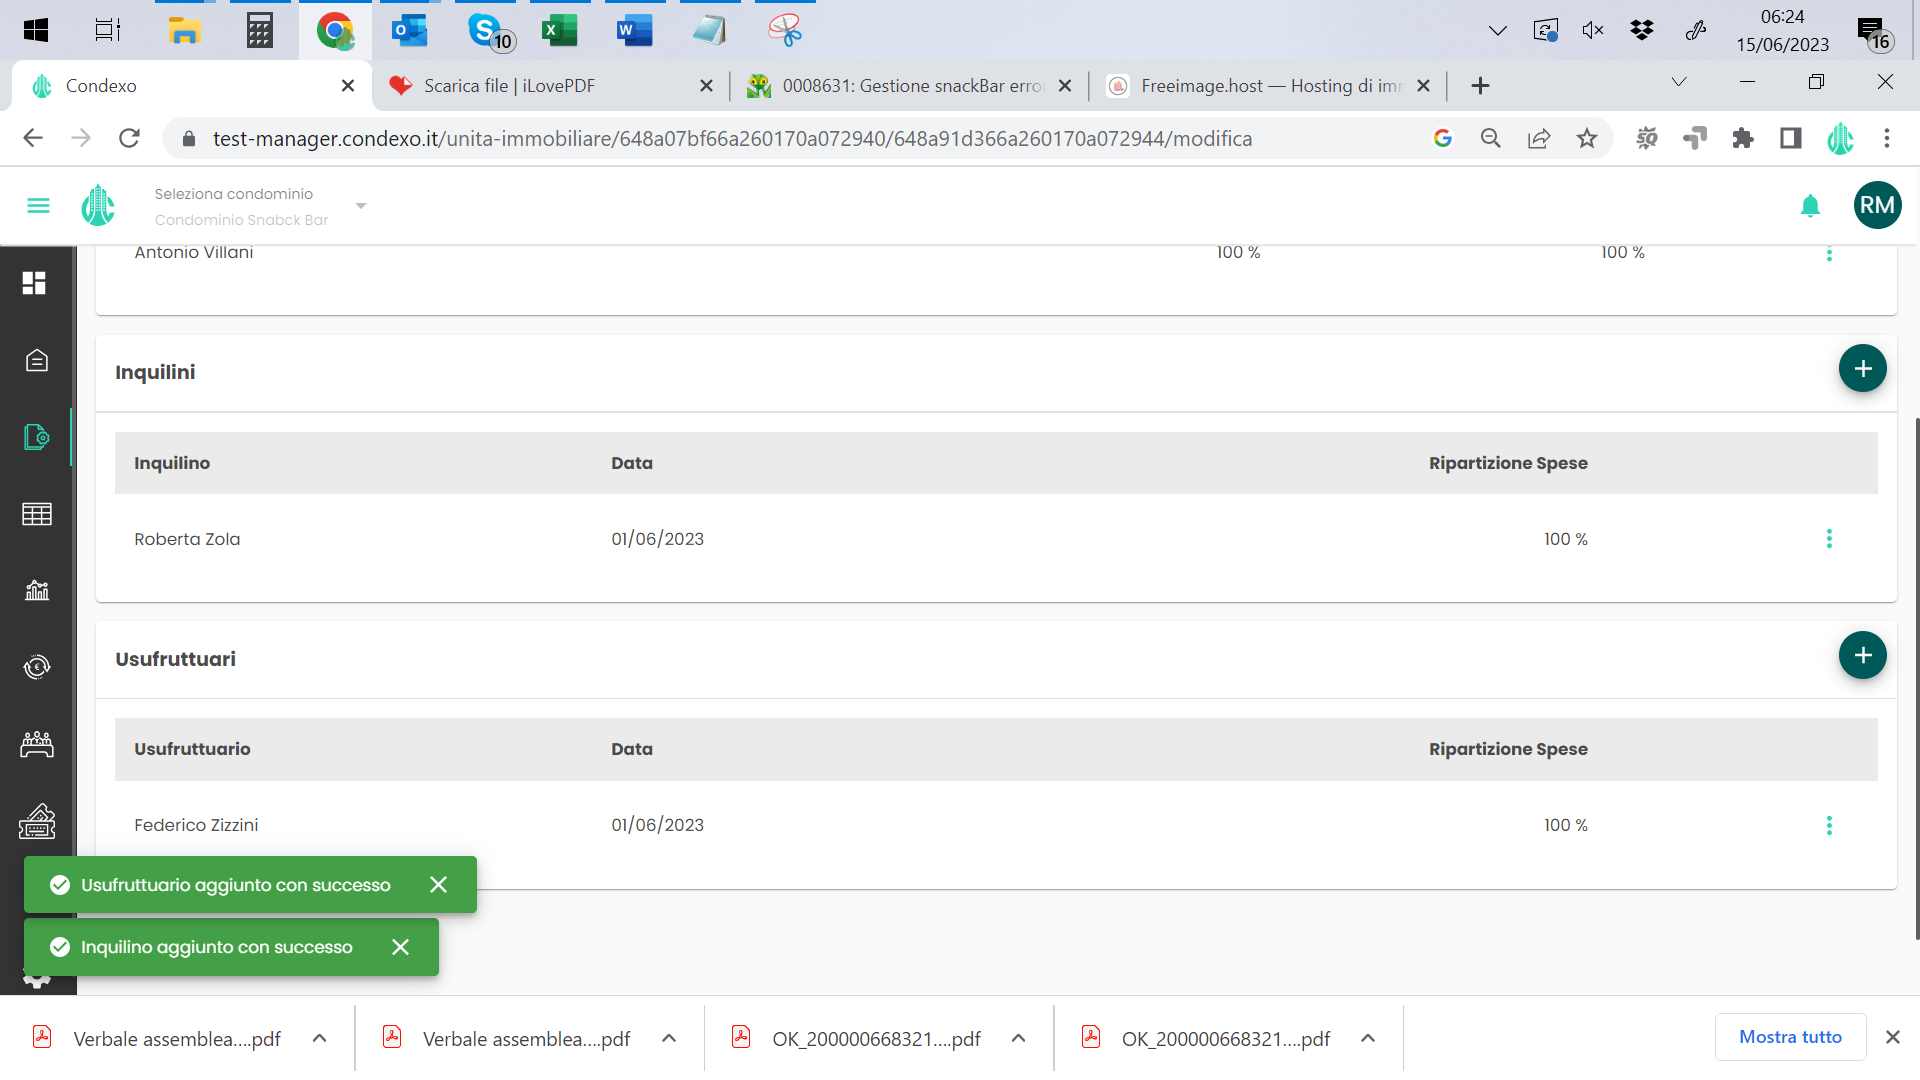This screenshot has width=1920, height=1080.
Task: Expand options for first OK_200000668321 download
Action: (1018, 1038)
